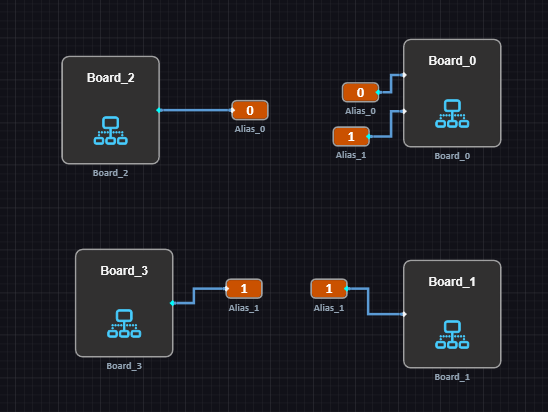Viewport: 548px width, 412px height.
Task: Click the Board_0 caption below its block
Action: pyautogui.click(x=452, y=156)
